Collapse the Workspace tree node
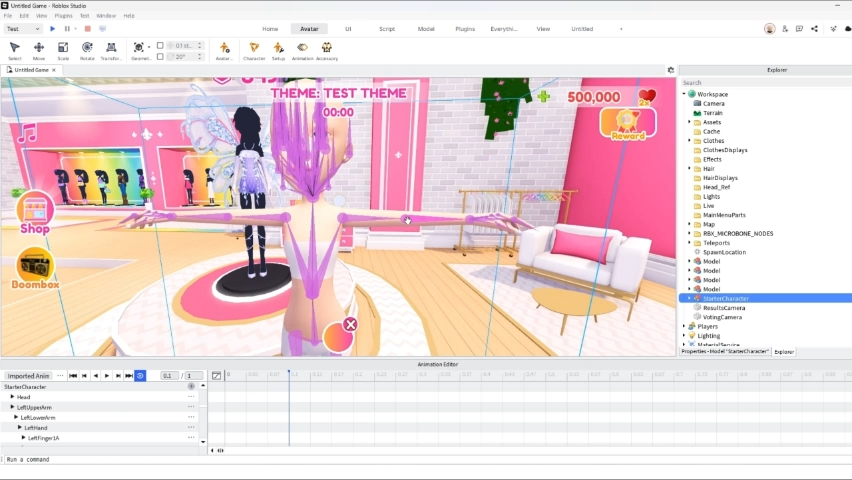Image resolution: width=852 pixels, height=480 pixels. pos(685,94)
